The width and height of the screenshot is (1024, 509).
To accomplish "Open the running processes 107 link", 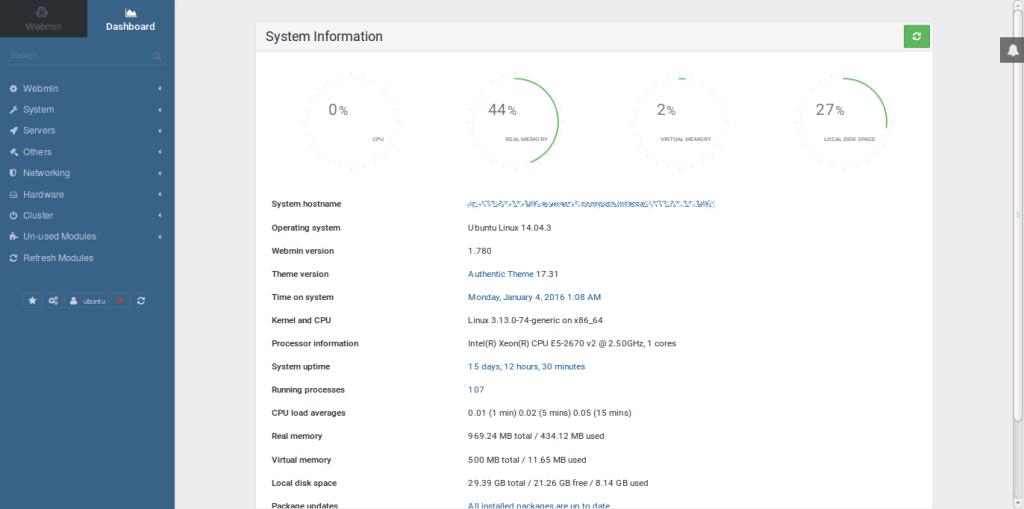I will [476, 390].
